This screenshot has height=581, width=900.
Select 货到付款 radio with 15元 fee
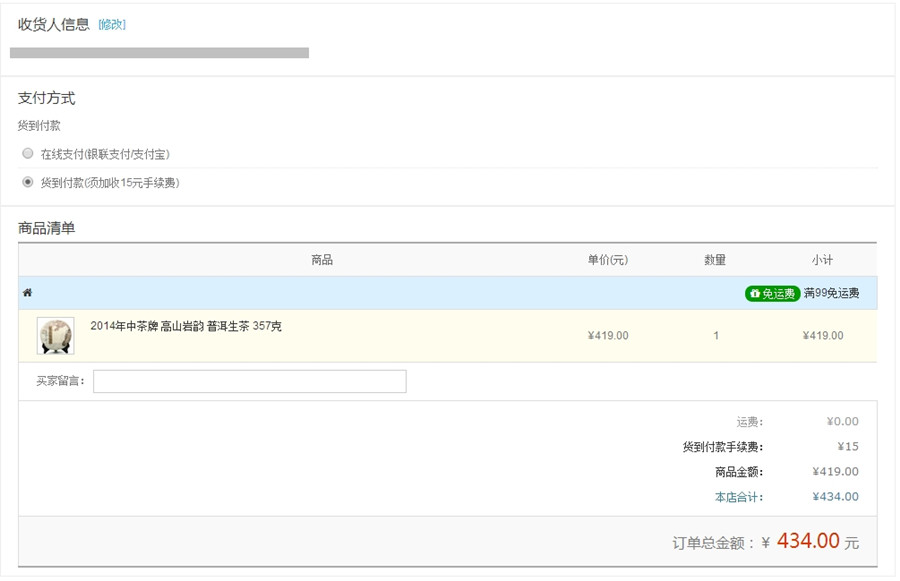pyautogui.click(x=28, y=182)
